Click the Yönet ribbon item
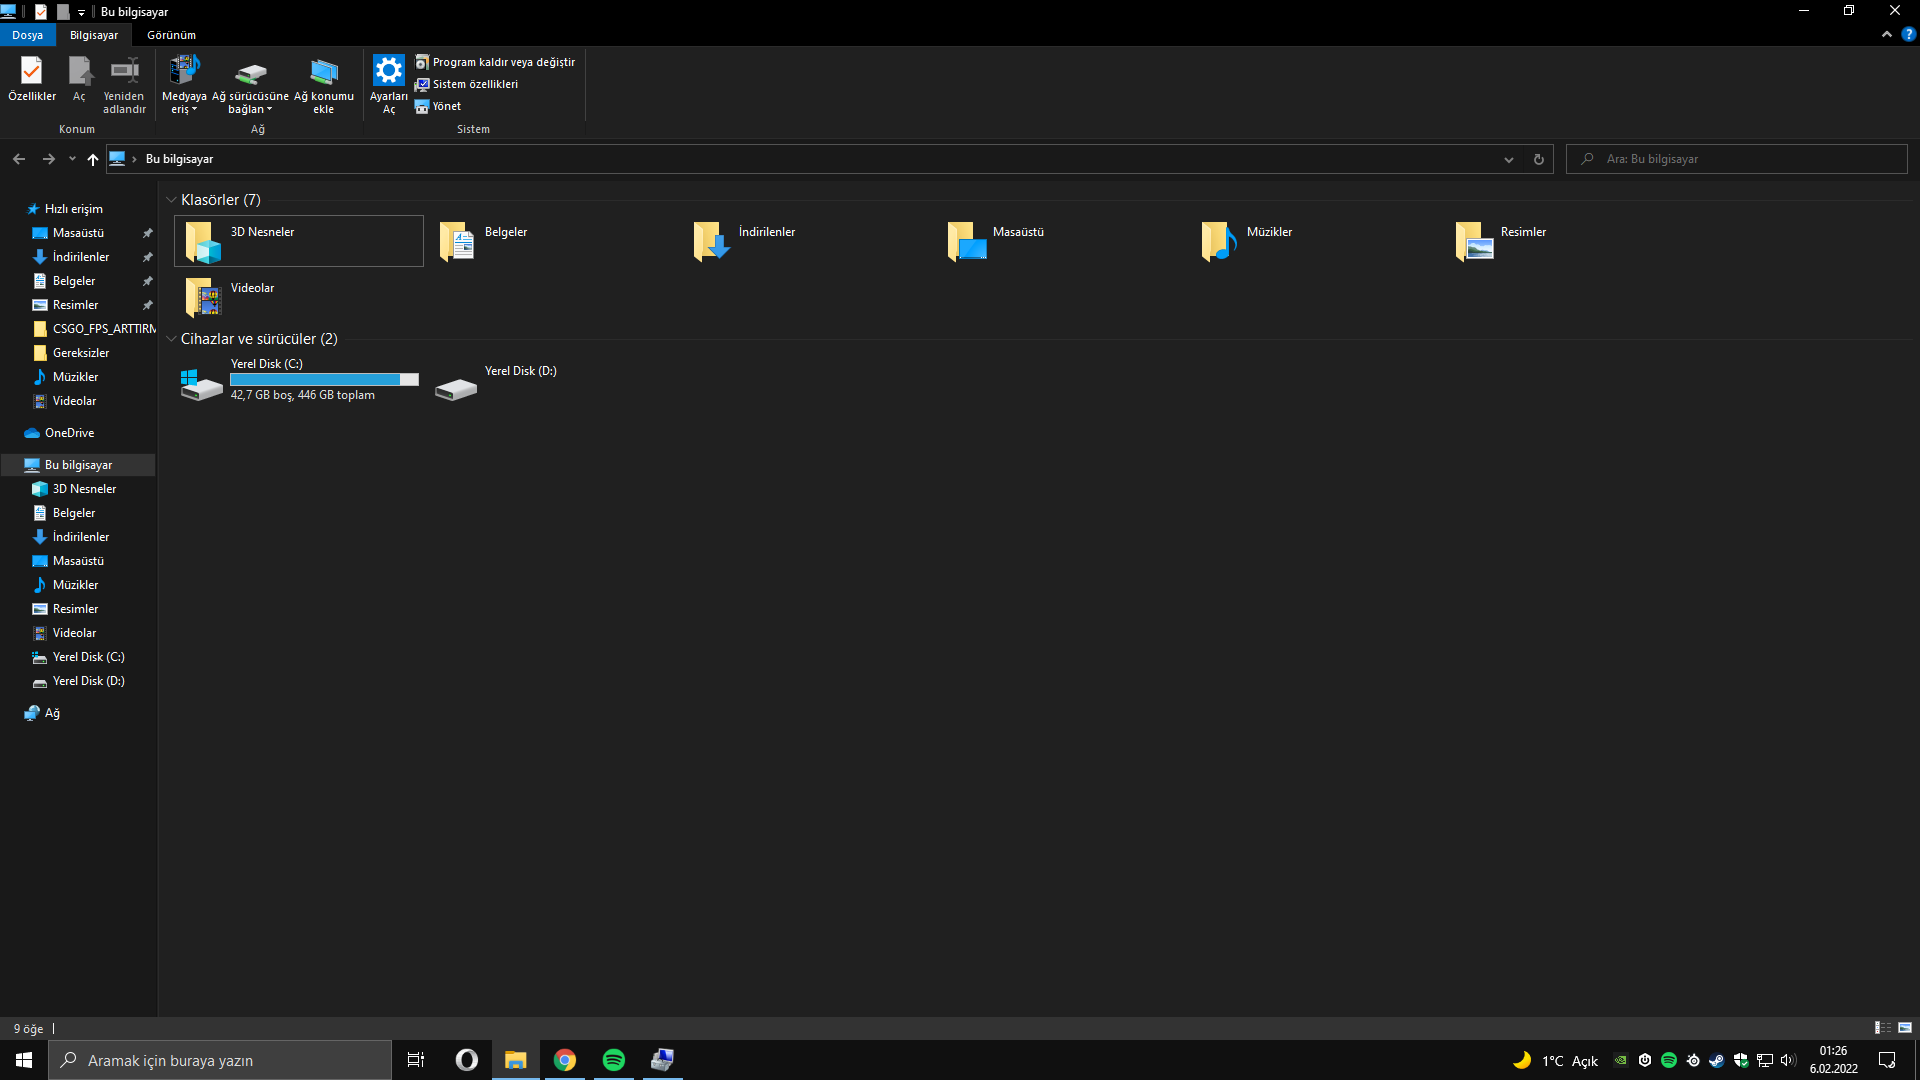The width and height of the screenshot is (1920, 1080). click(x=446, y=106)
